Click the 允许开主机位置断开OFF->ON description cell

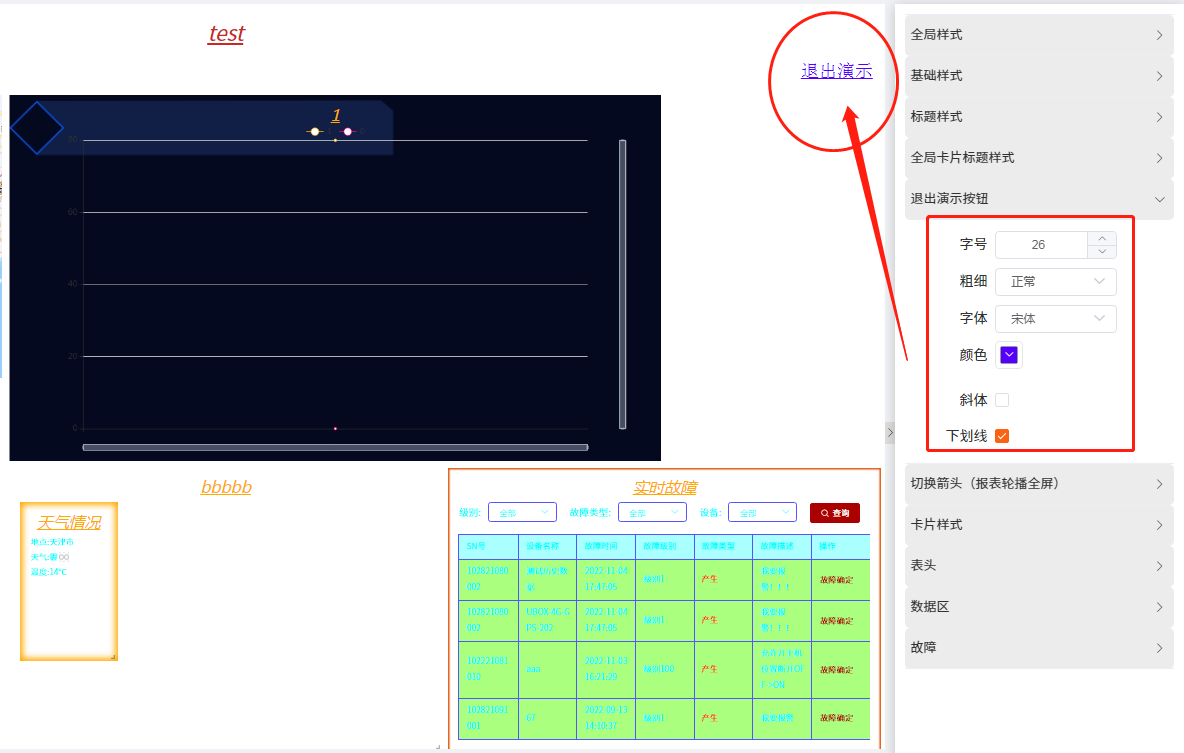(782, 669)
